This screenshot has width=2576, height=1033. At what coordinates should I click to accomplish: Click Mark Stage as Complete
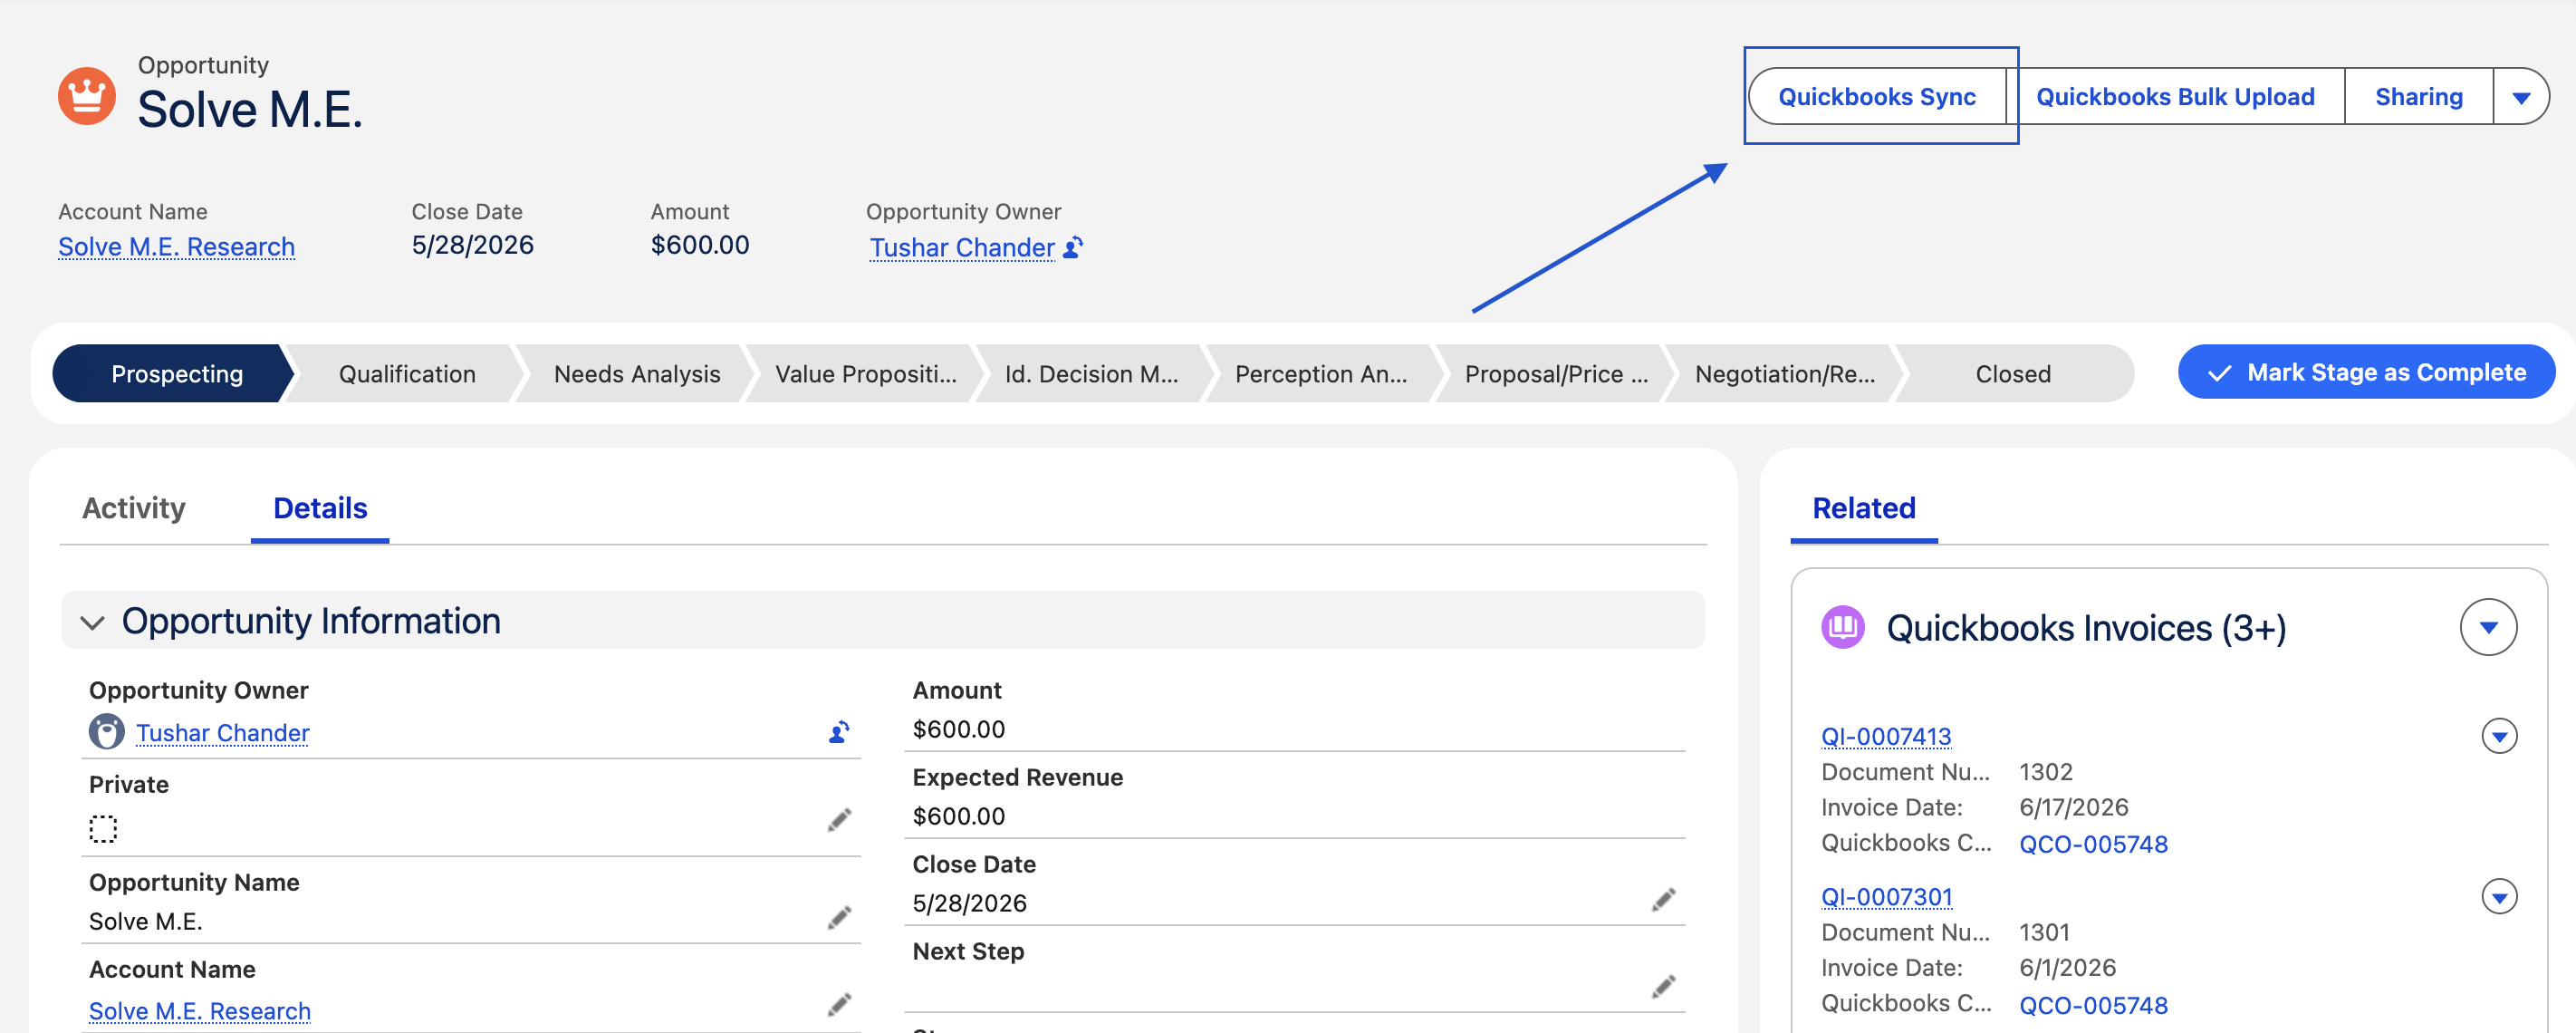click(x=2366, y=373)
